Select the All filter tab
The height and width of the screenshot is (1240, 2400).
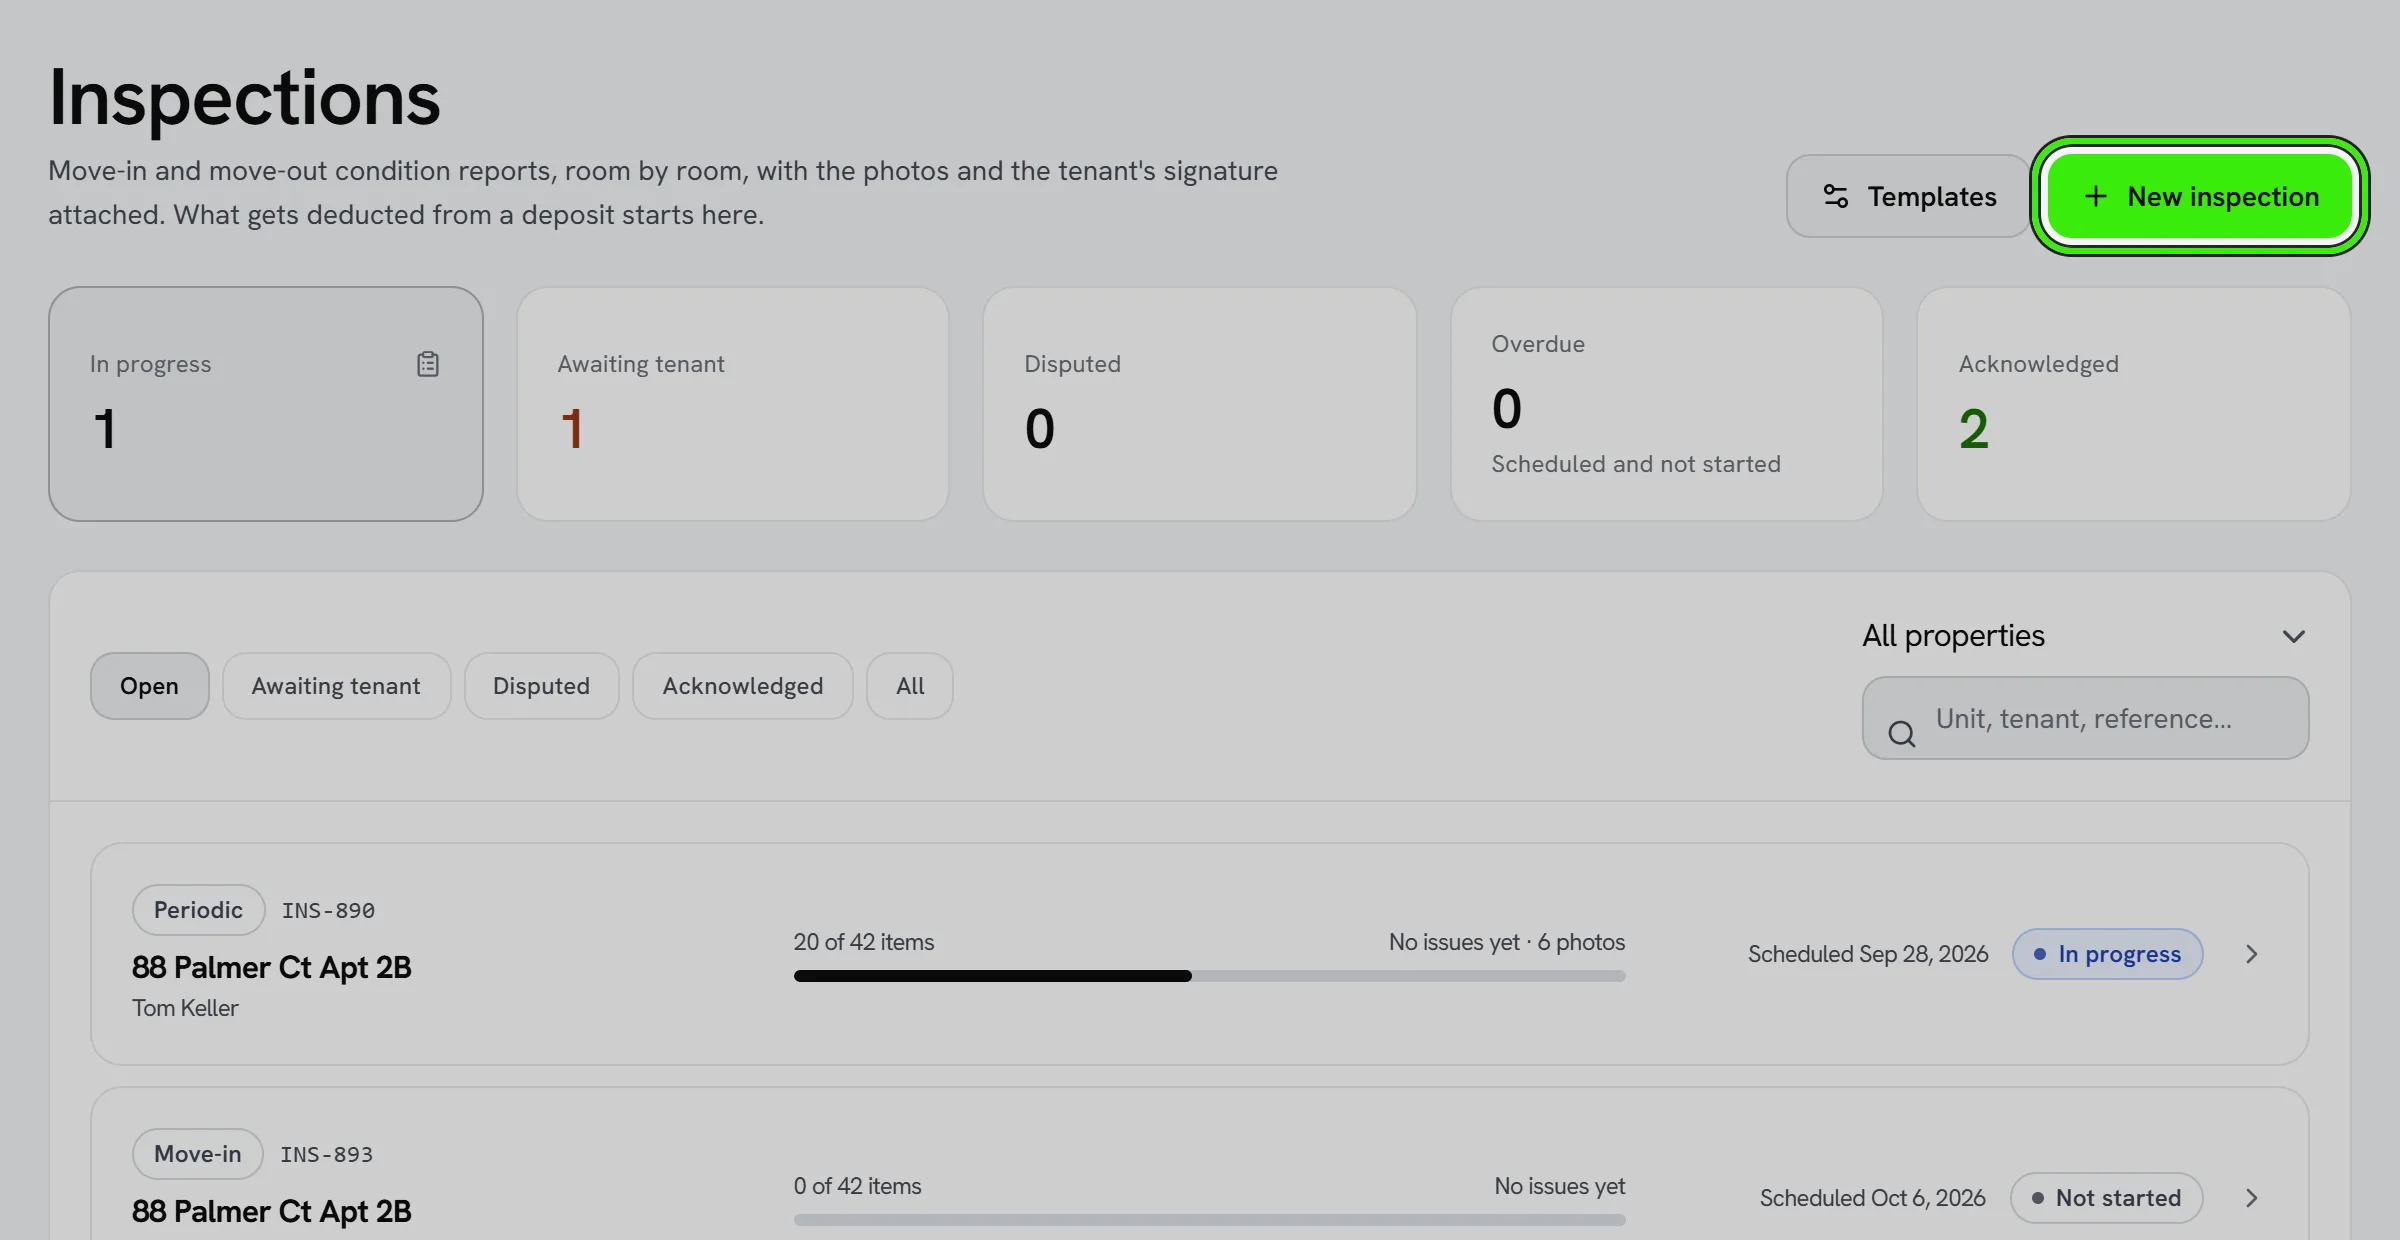click(910, 686)
